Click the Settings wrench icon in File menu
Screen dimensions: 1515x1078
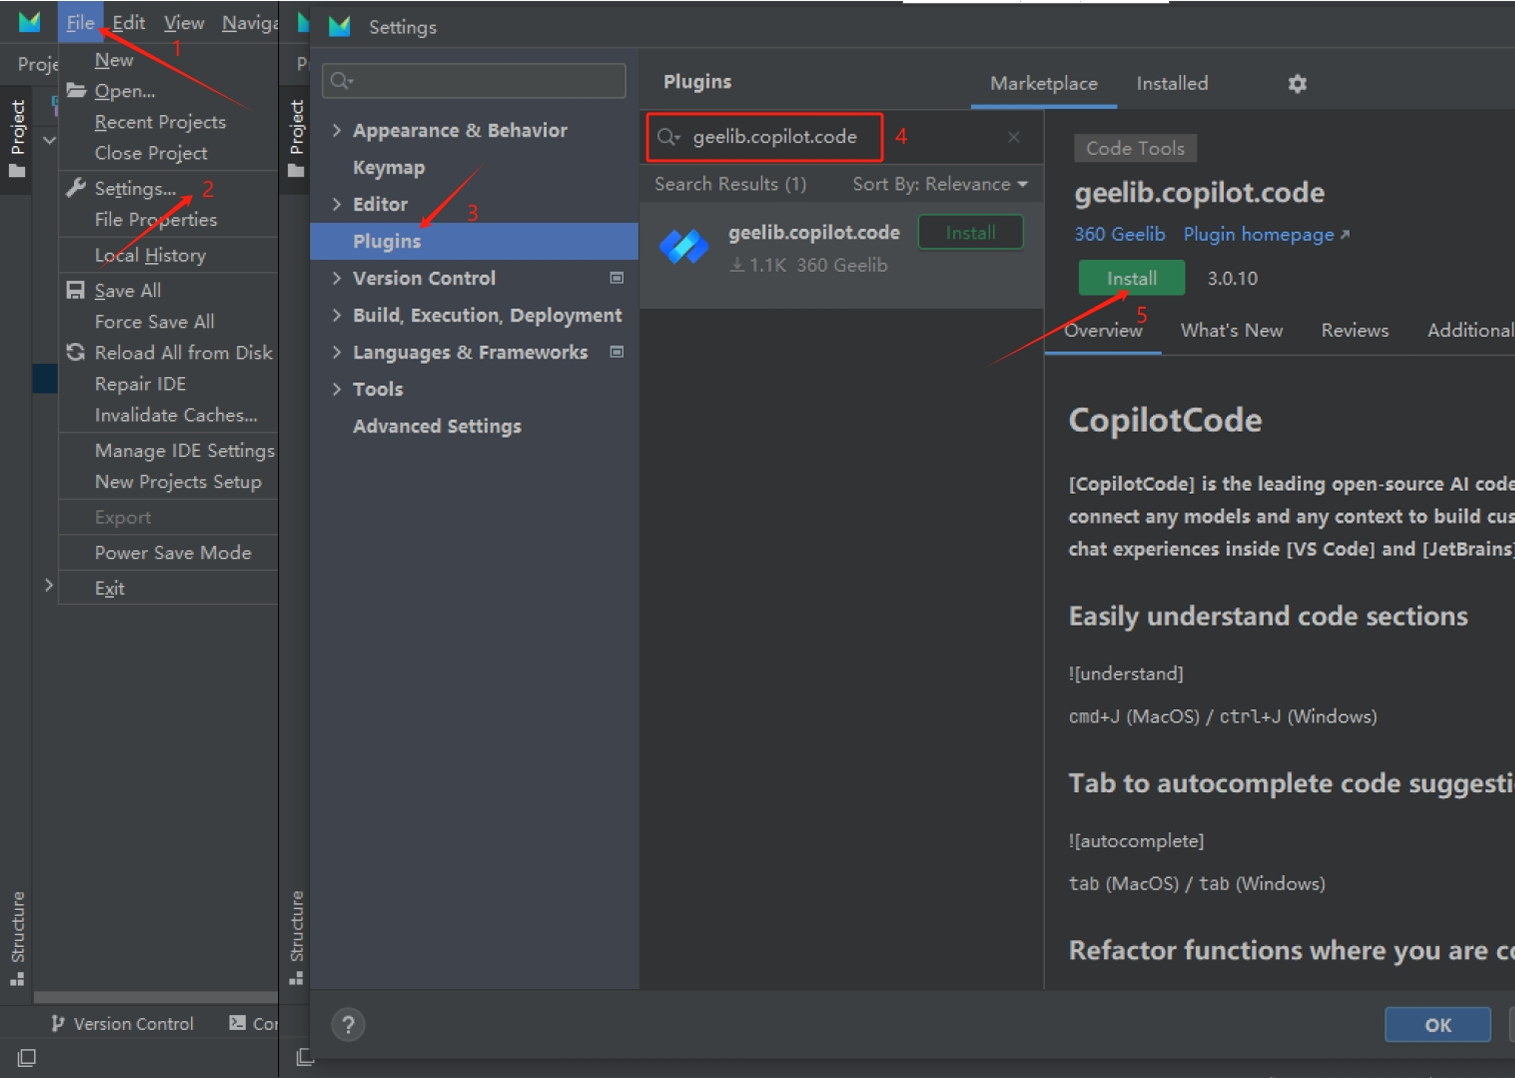point(76,188)
